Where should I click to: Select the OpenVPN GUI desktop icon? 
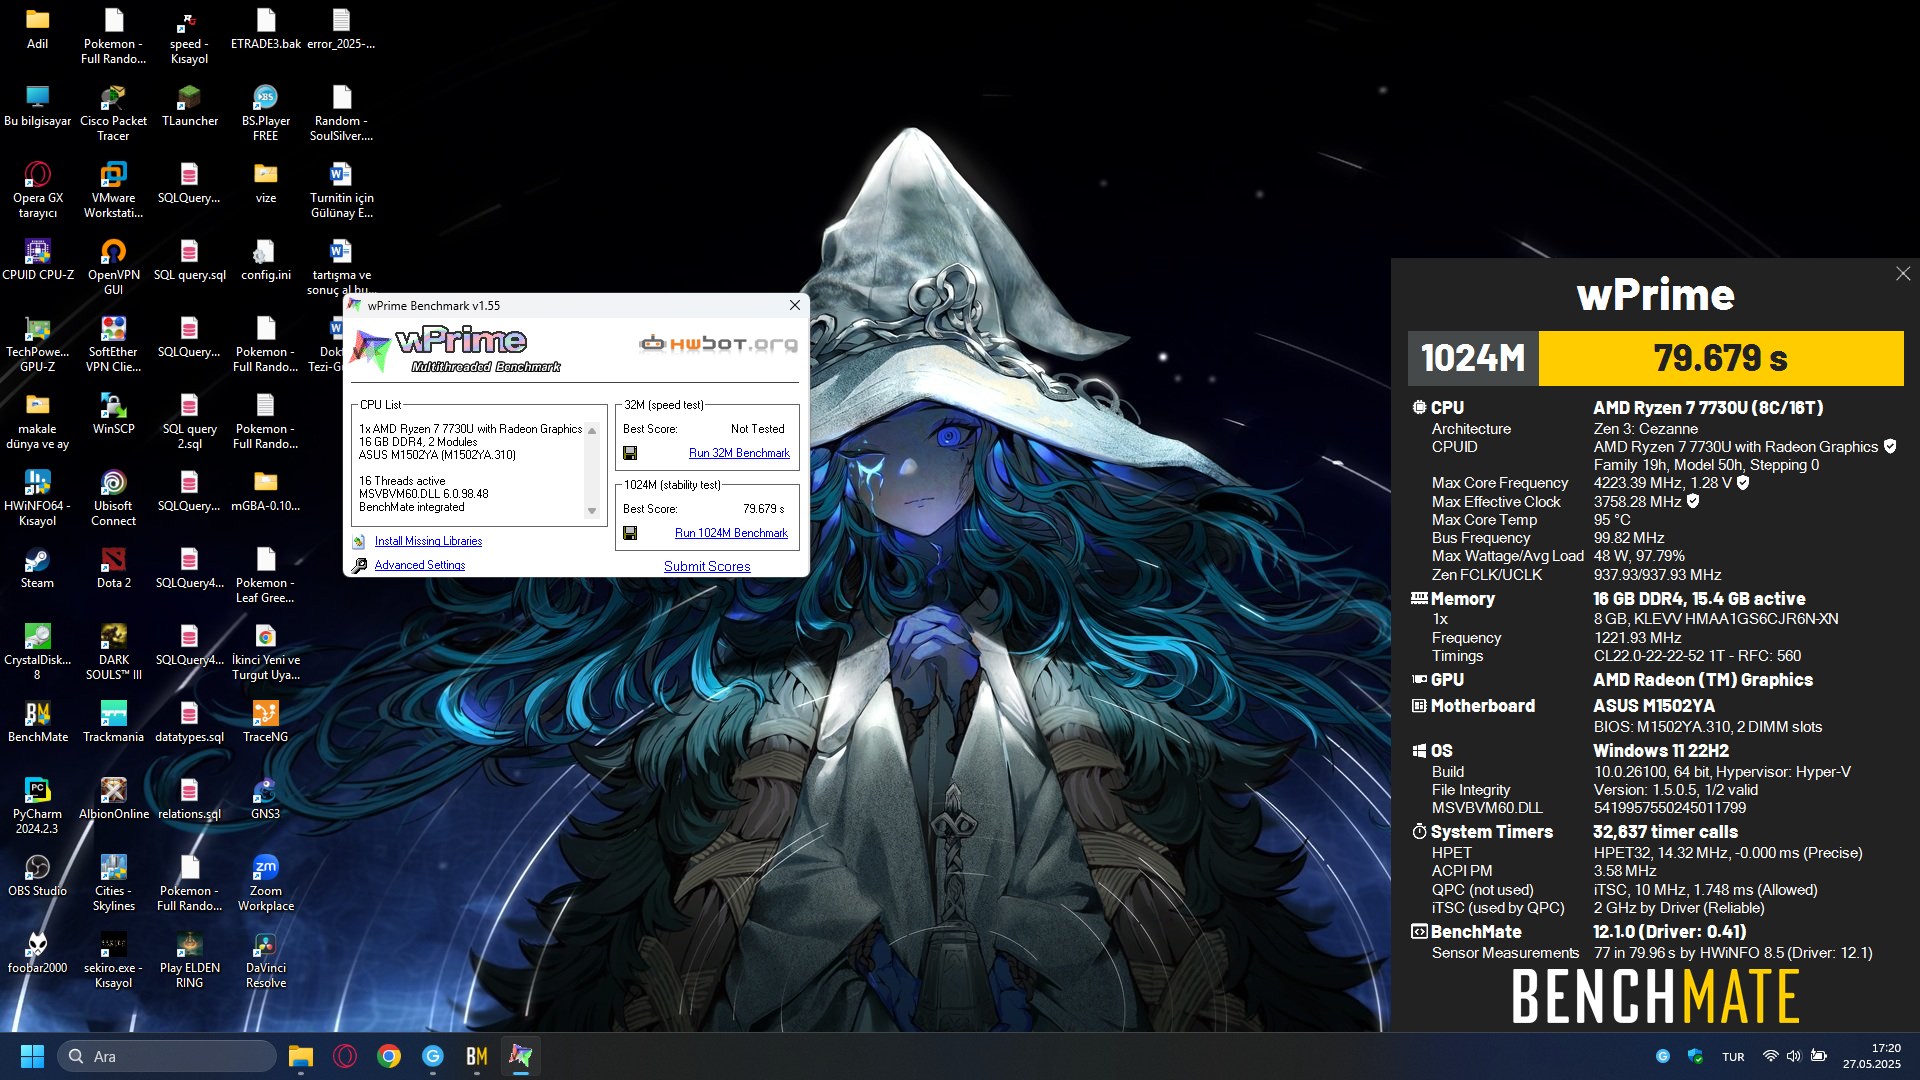(x=113, y=266)
